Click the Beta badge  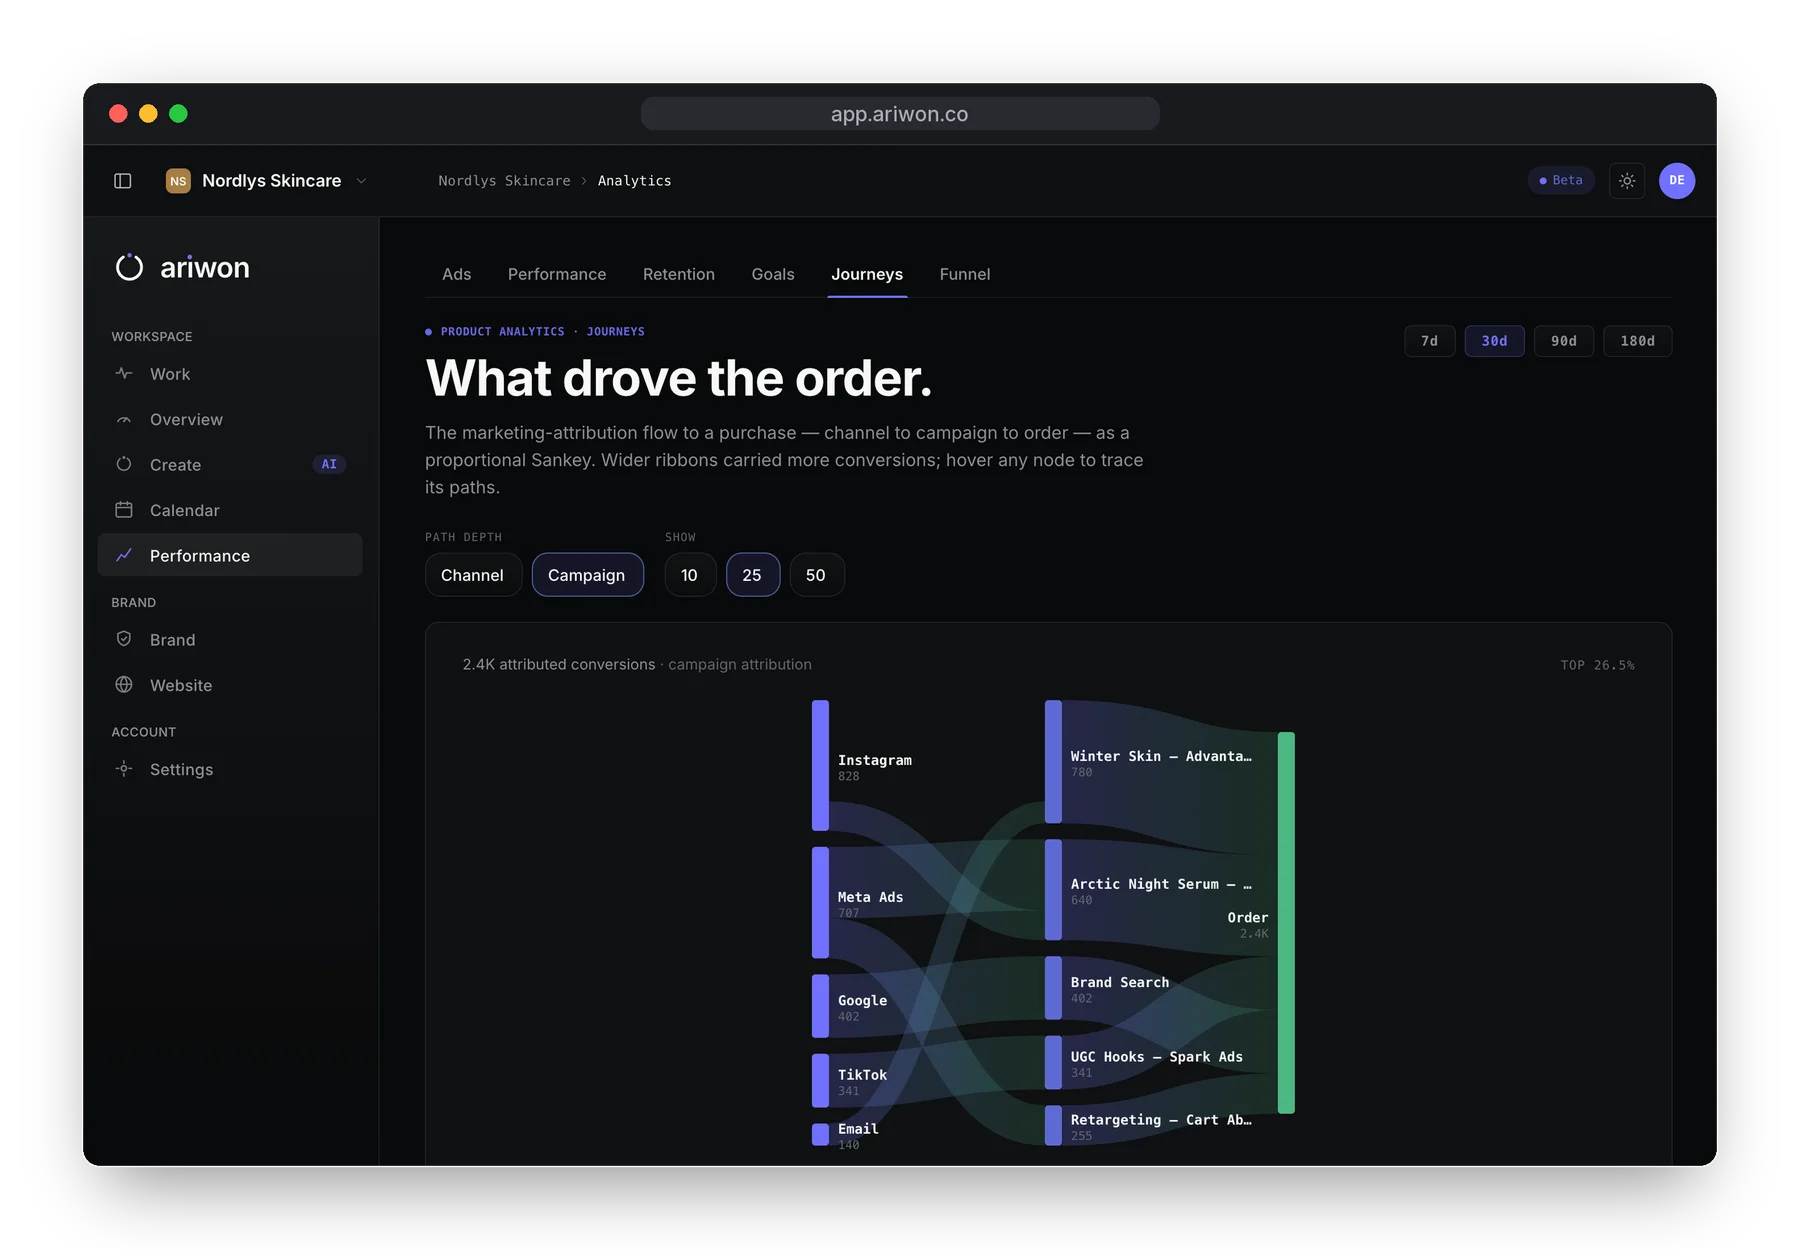[x=1561, y=181]
